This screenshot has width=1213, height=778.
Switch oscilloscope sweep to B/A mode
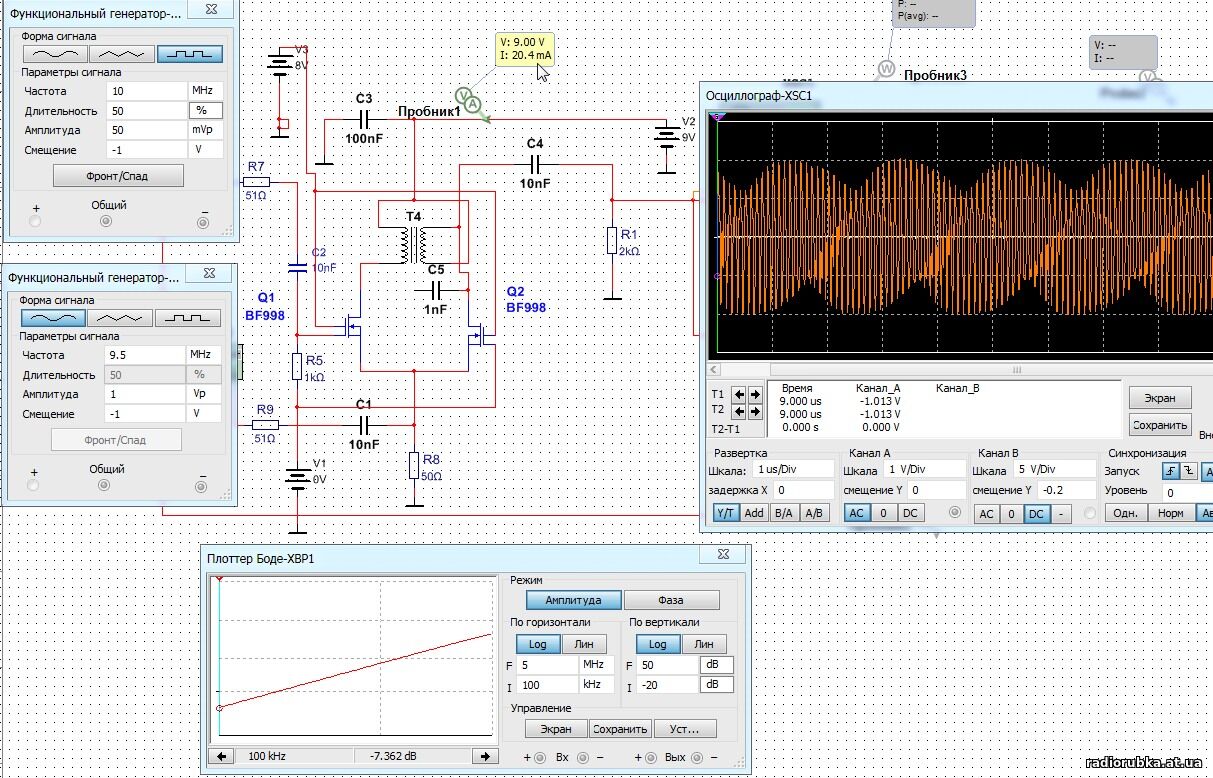tap(785, 513)
